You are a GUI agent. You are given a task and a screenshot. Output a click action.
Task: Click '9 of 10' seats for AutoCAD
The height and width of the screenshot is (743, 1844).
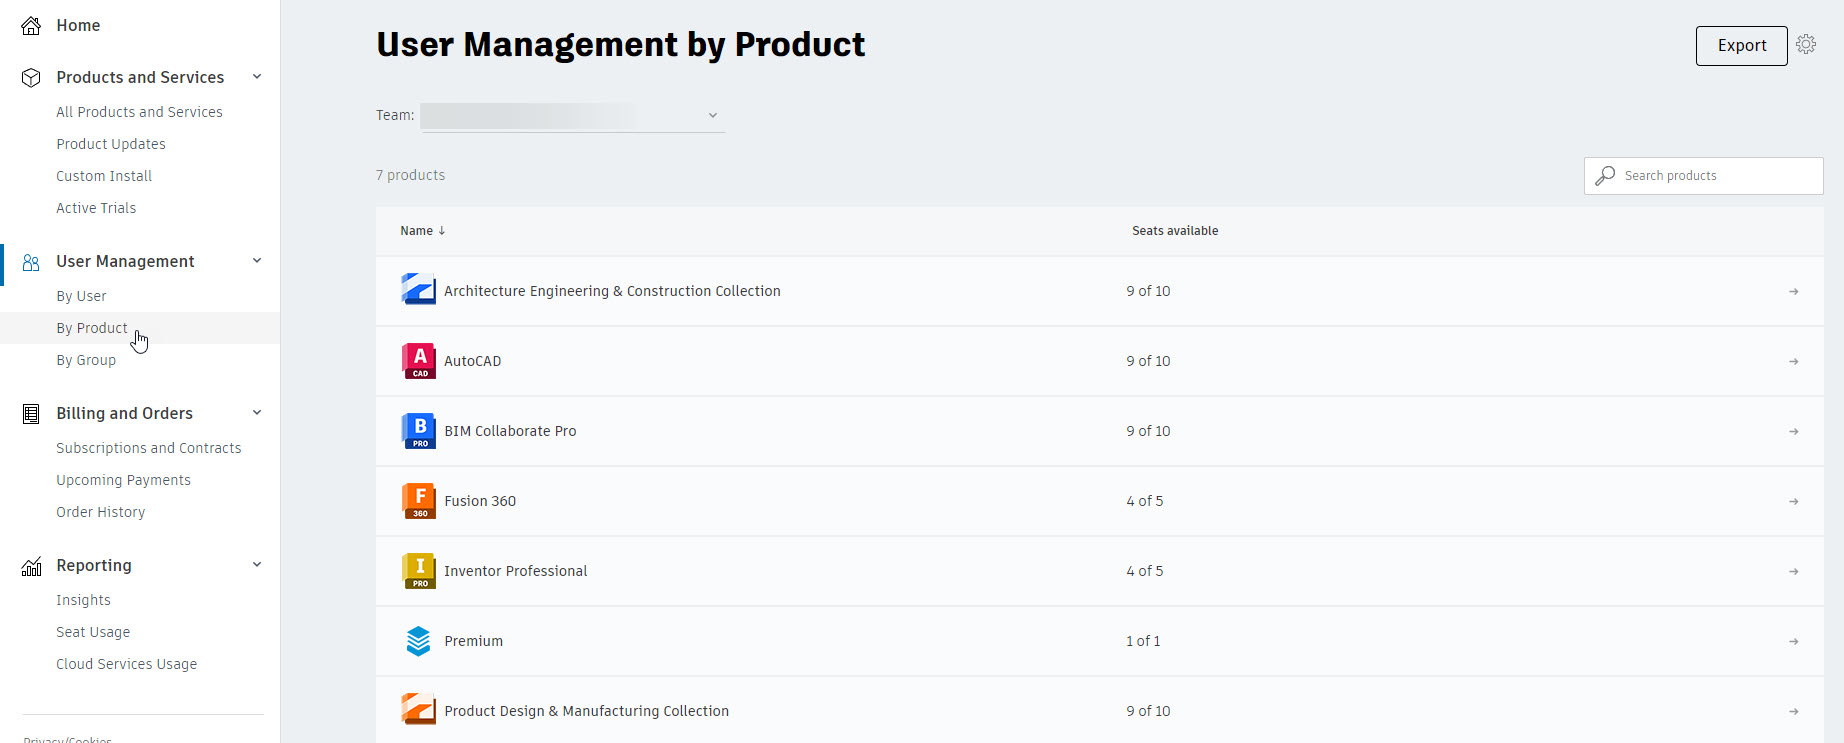[1148, 361]
